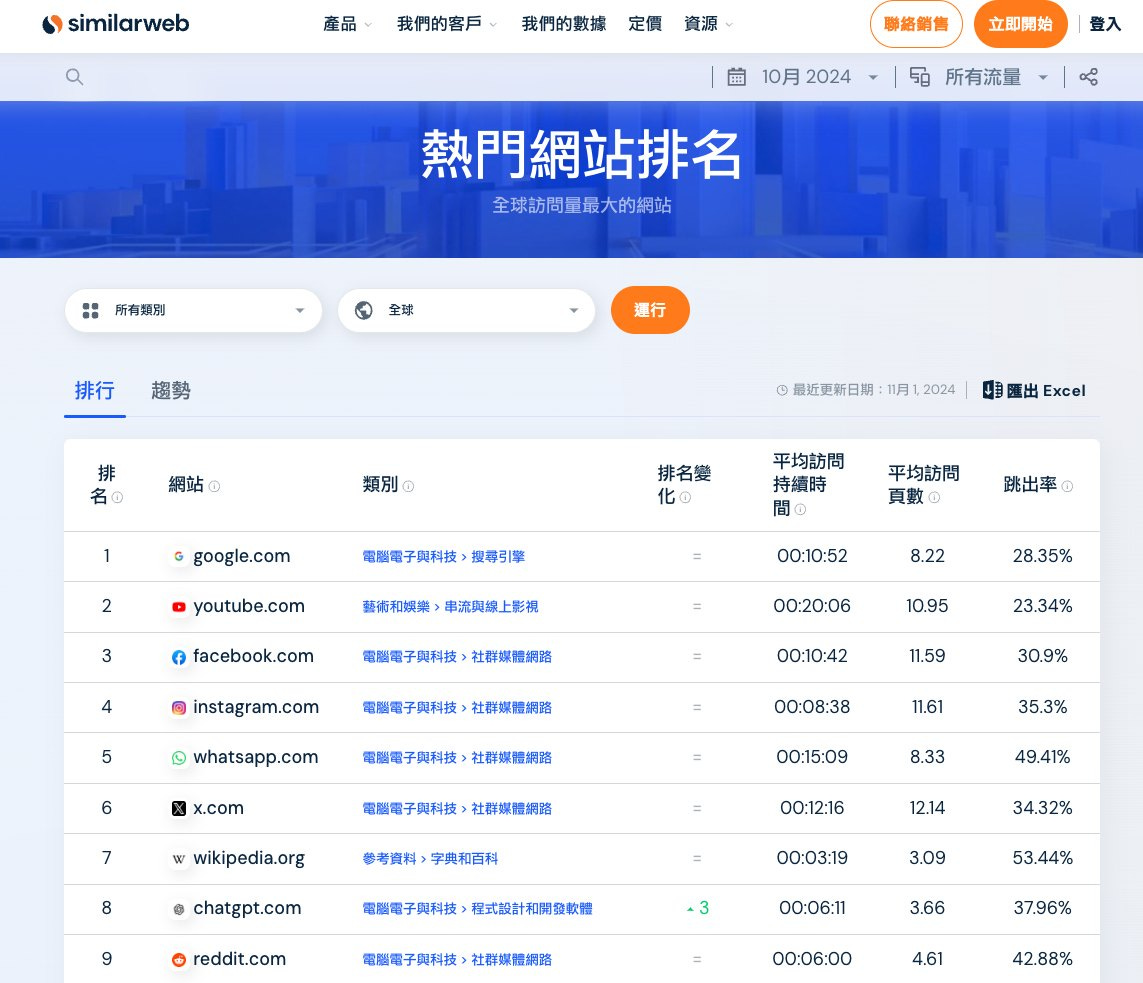The height and width of the screenshot is (983, 1143).
Task: Click the grid icon in 所有類別 selector
Action: [90, 310]
